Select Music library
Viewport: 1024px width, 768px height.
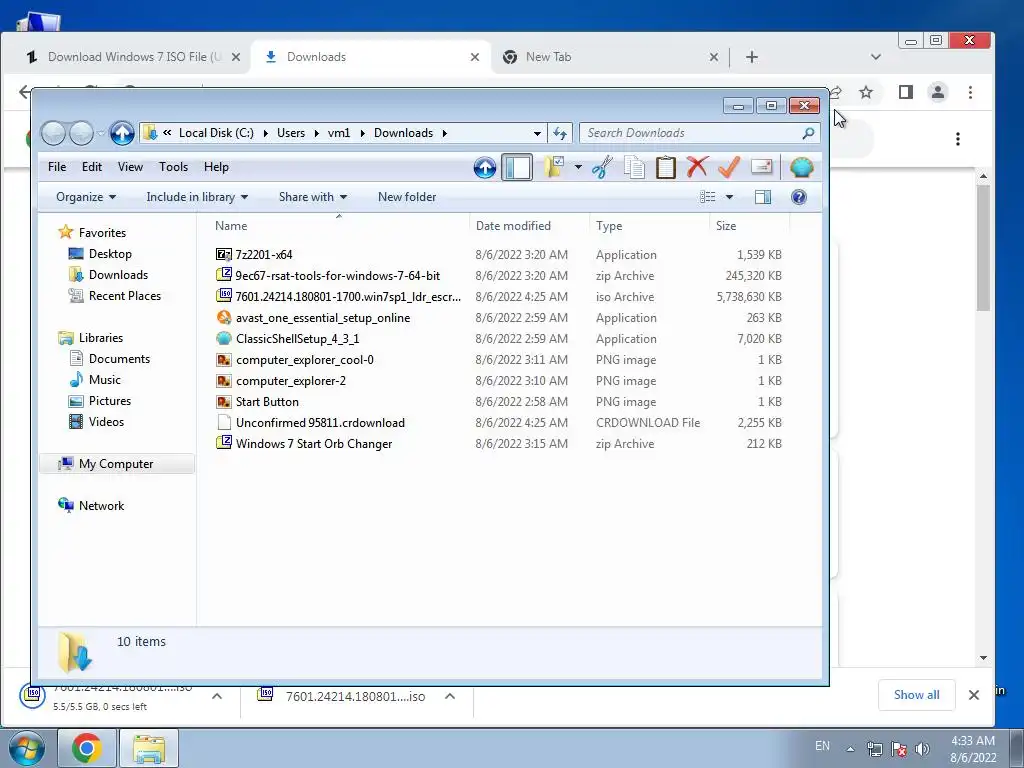click(104, 379)
